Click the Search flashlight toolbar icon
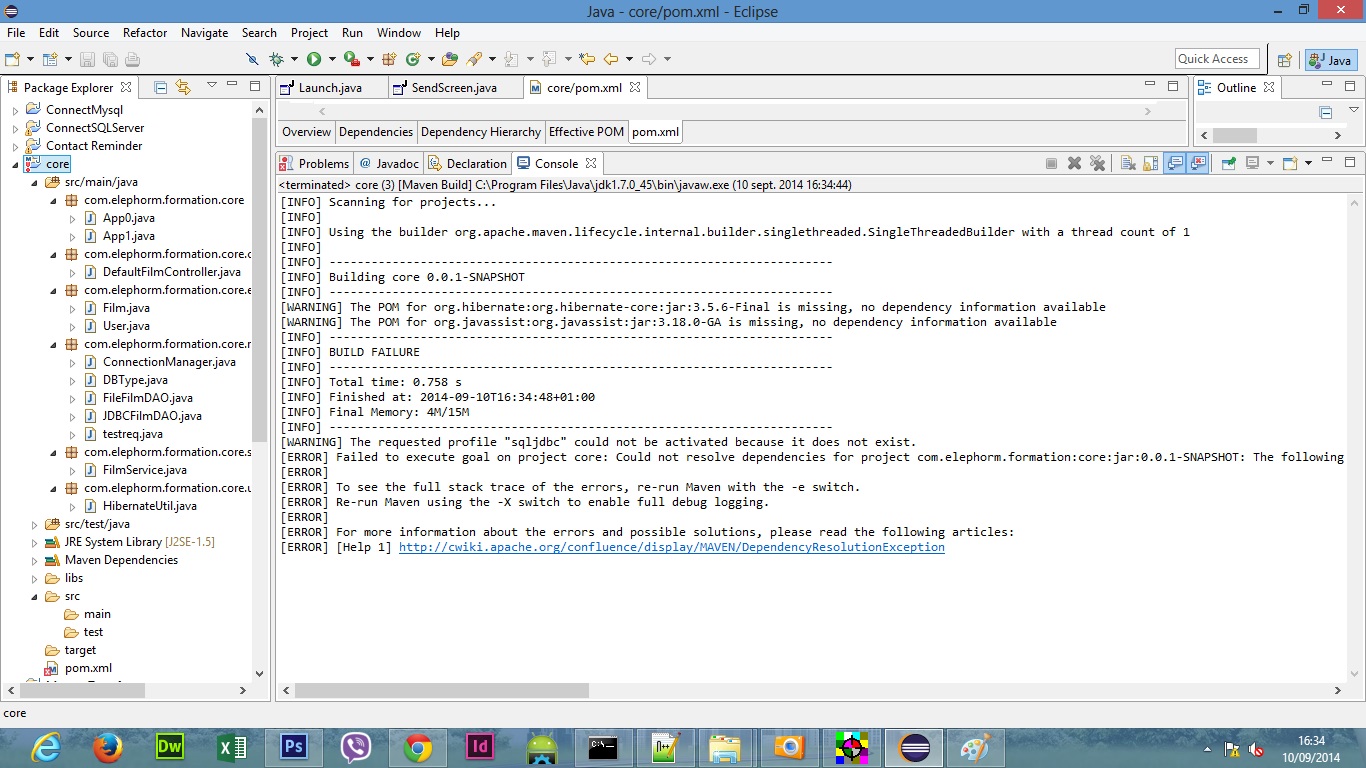 [474, 59]
